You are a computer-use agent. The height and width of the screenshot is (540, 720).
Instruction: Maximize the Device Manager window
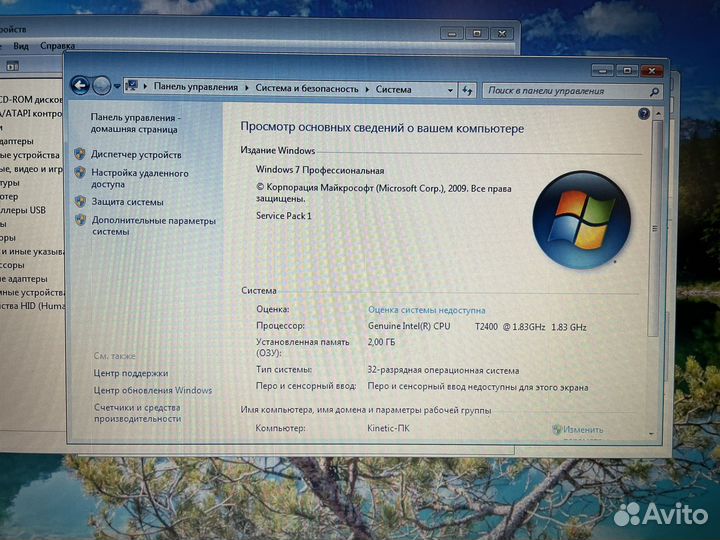477,34
